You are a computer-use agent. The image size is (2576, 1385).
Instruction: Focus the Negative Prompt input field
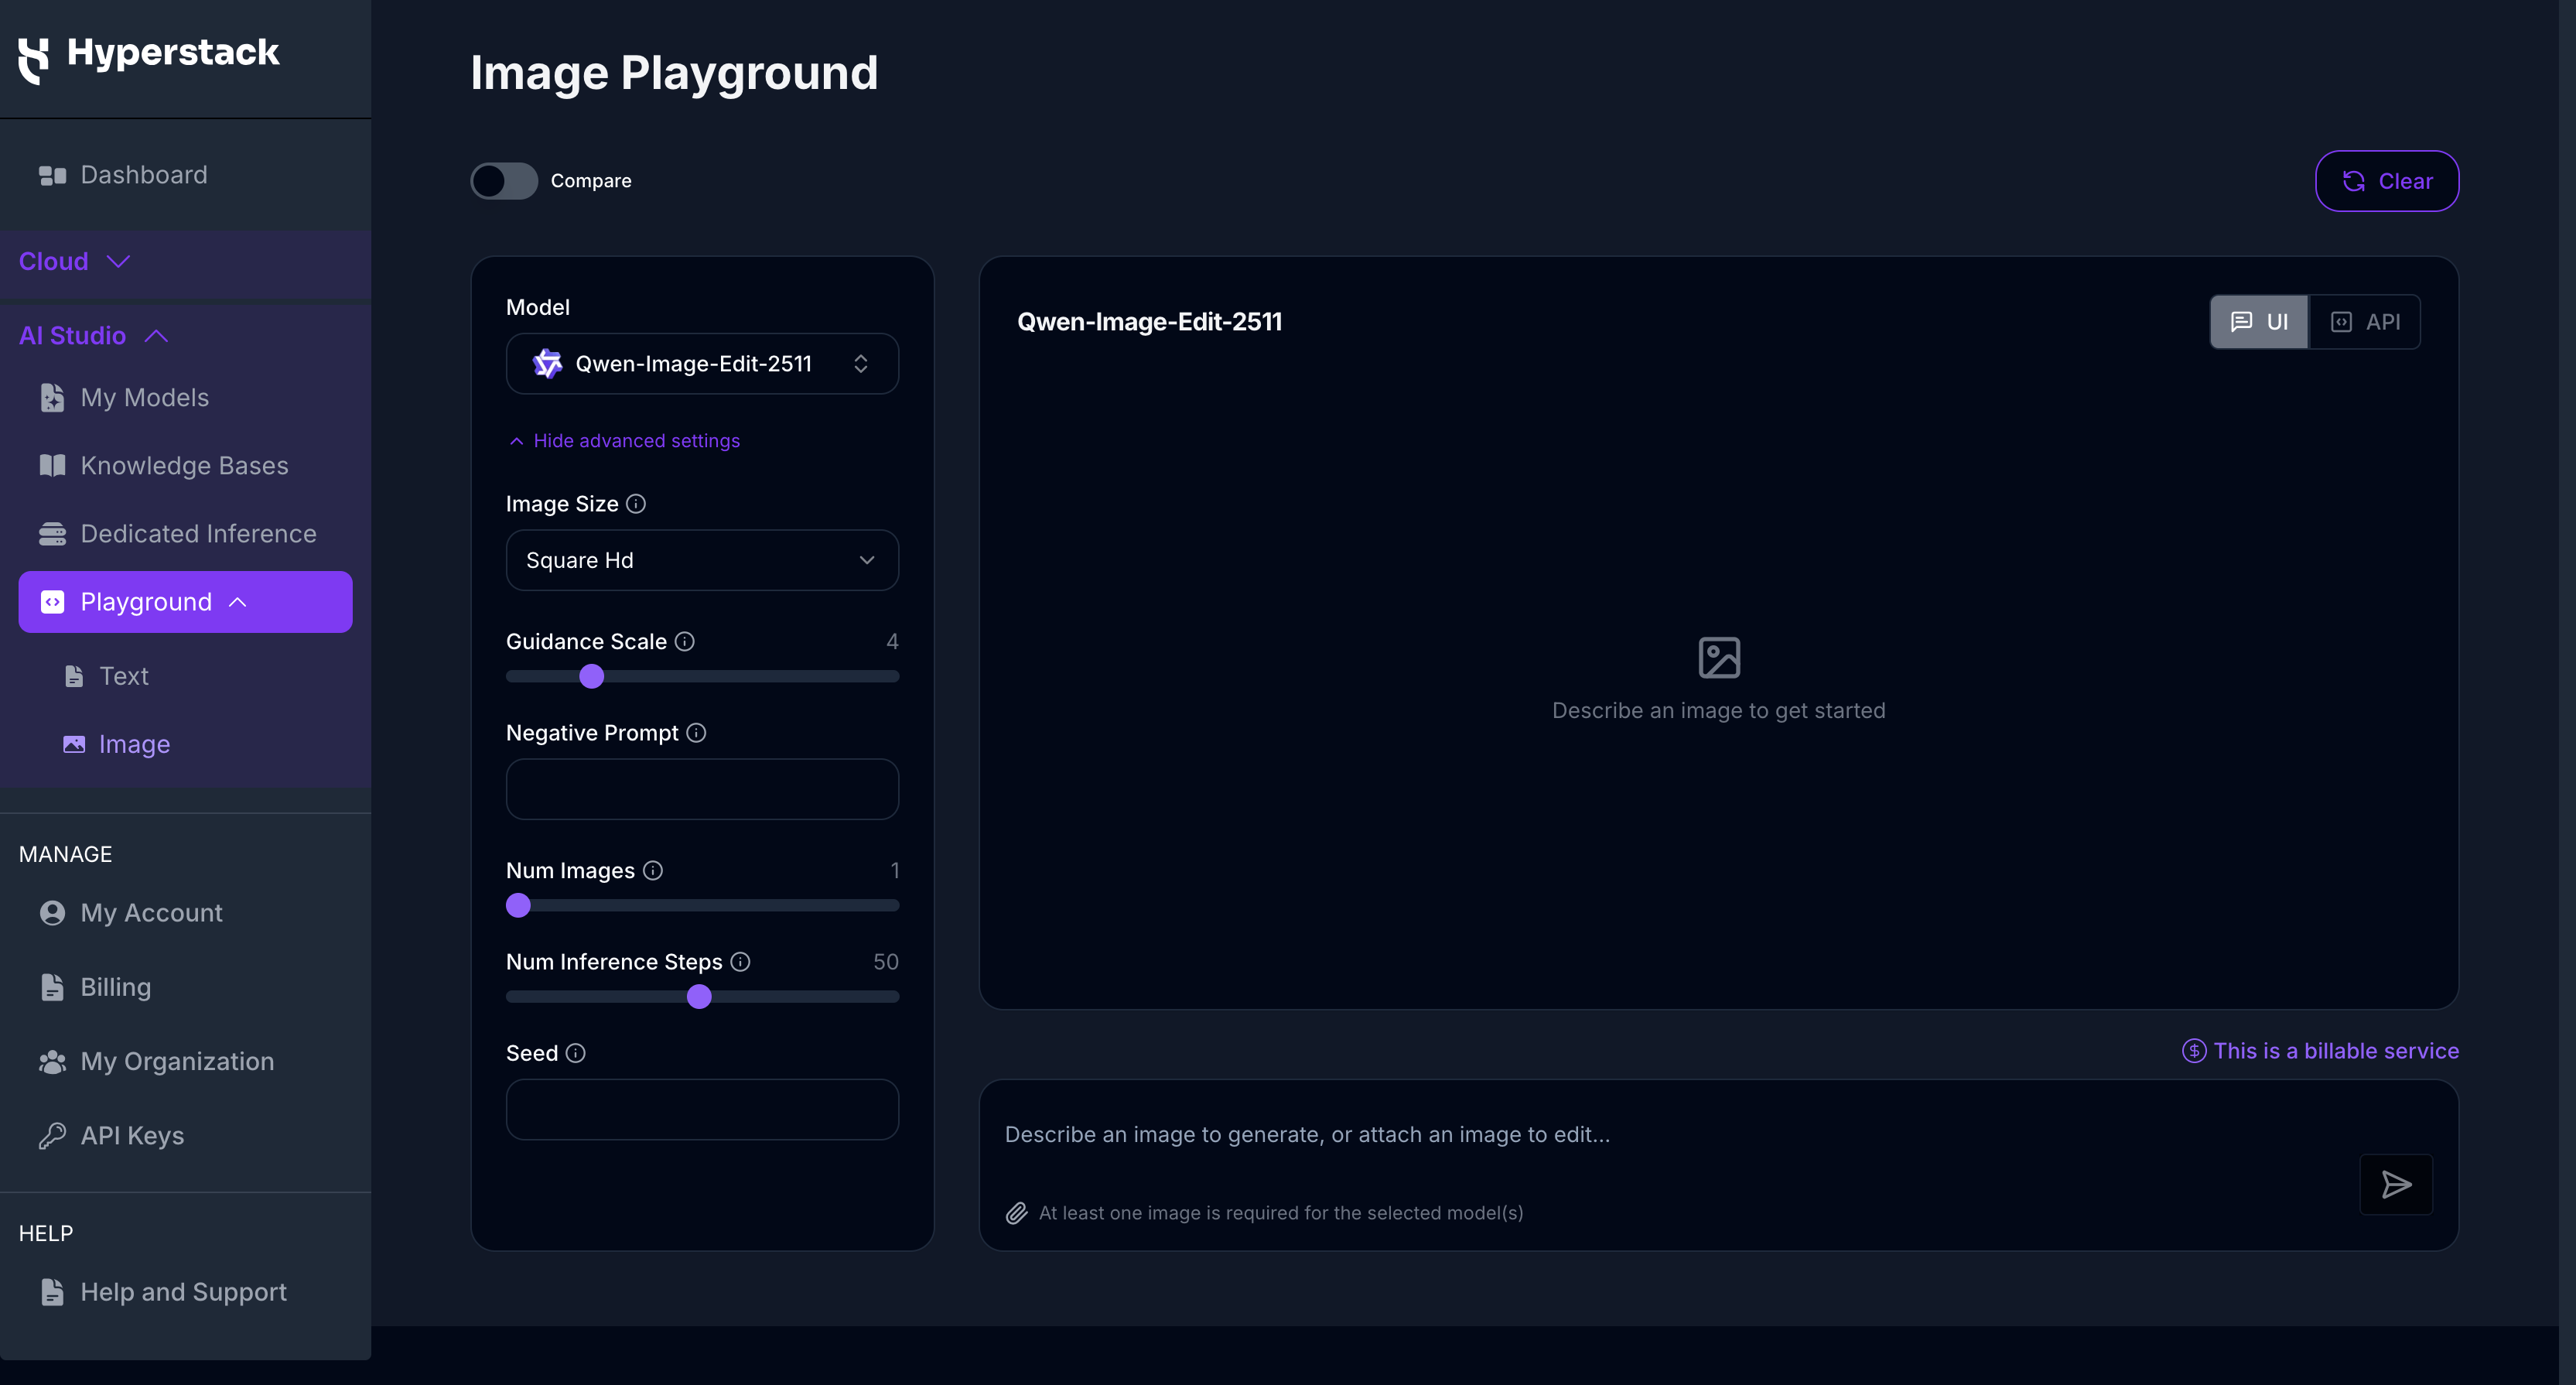702,789
